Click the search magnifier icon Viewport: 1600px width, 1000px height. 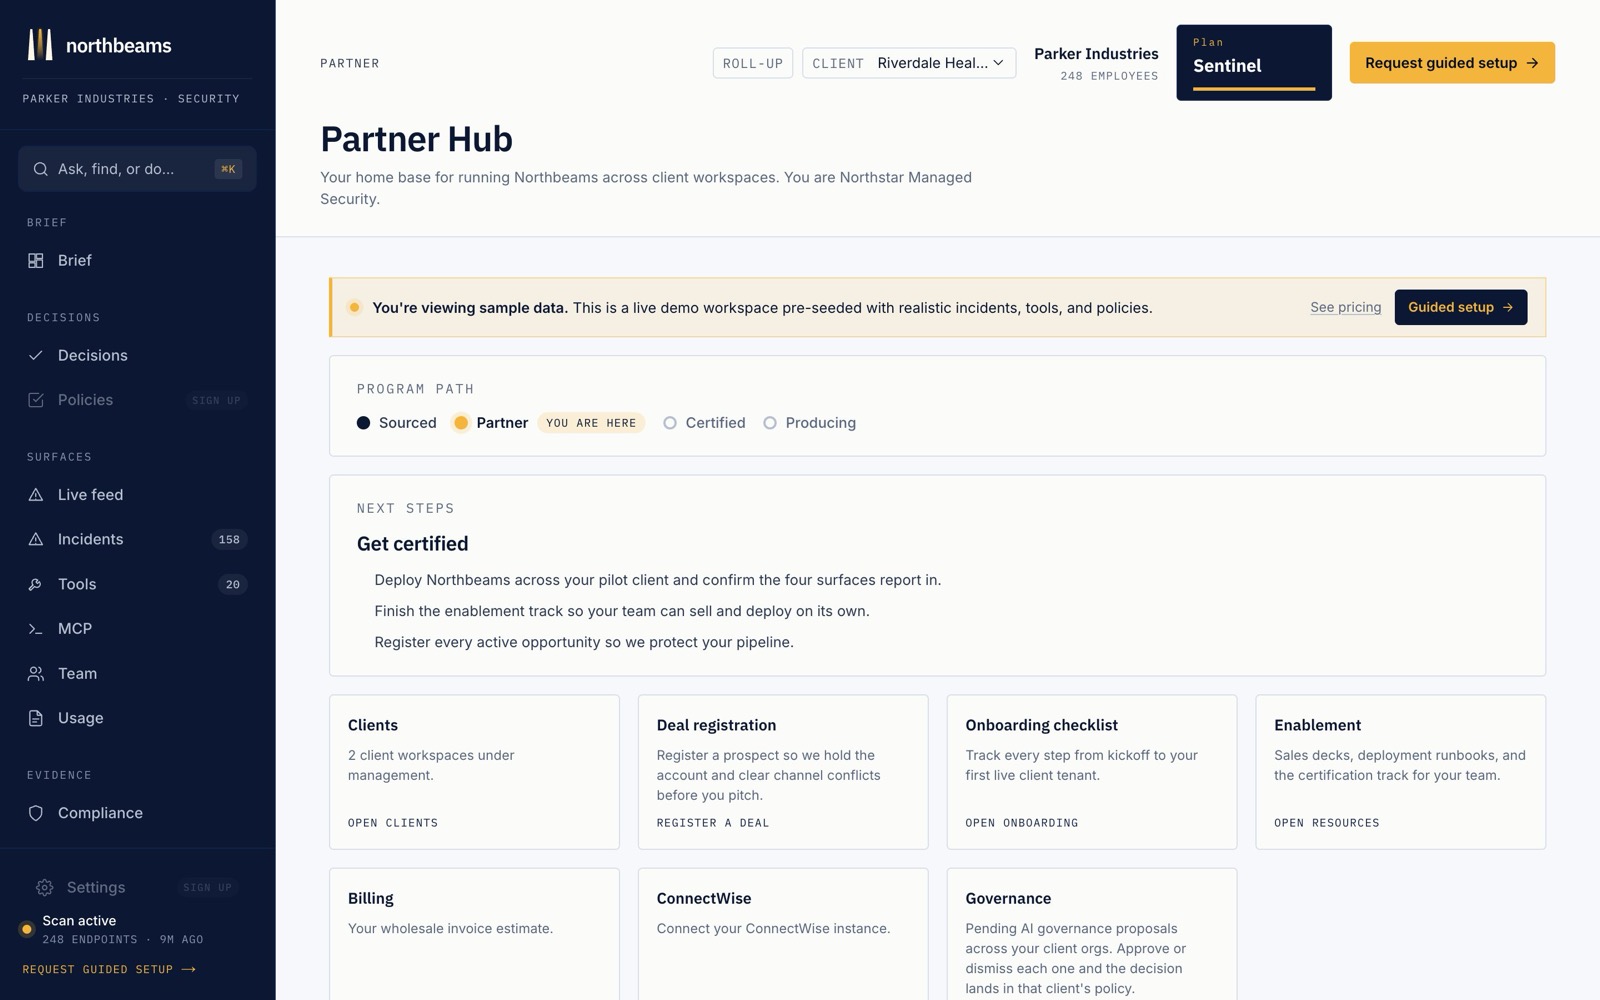point(41,169)
